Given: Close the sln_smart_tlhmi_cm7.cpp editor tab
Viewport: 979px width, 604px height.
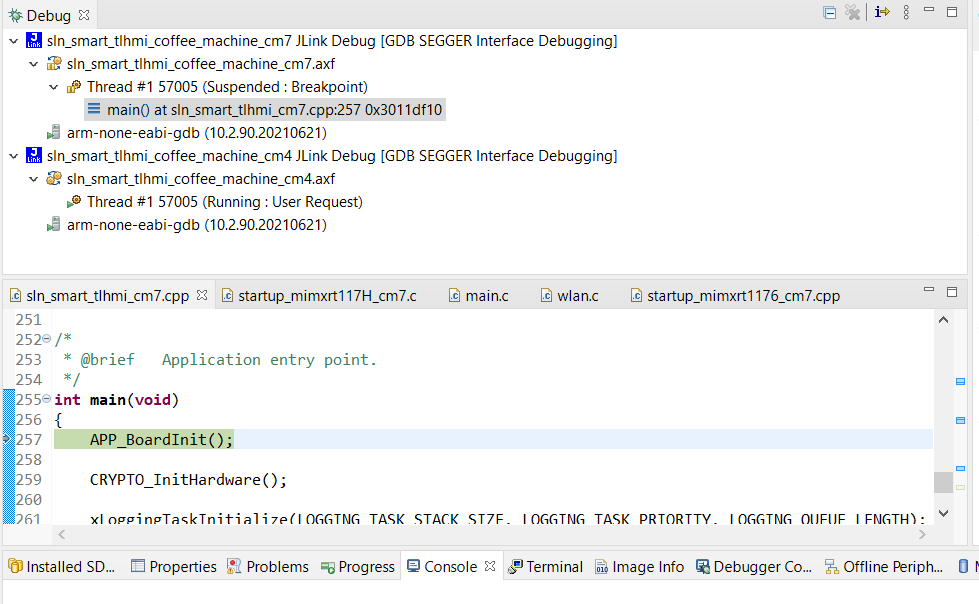Looking at the screenshot, I should click(x=201, y=296).
